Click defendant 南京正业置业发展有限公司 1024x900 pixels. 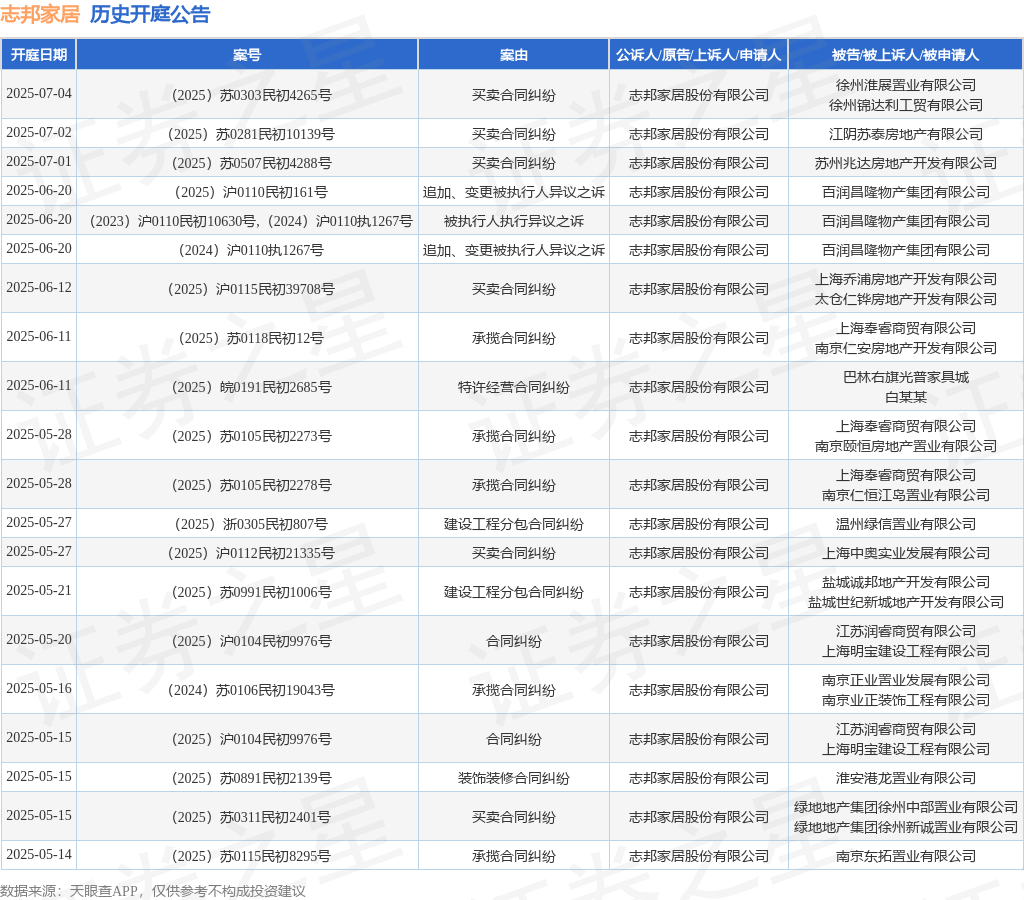[905, 680]
